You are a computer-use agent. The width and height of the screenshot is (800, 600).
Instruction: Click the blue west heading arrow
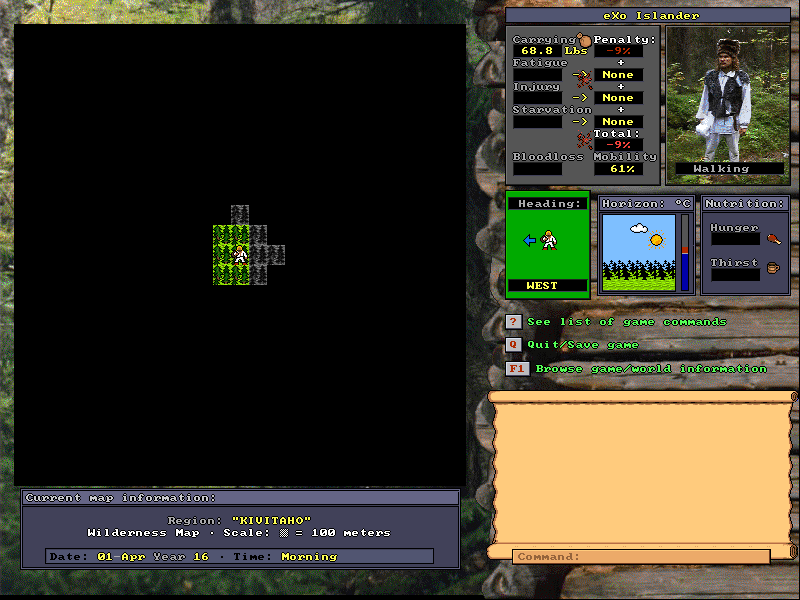pos(530,240)
